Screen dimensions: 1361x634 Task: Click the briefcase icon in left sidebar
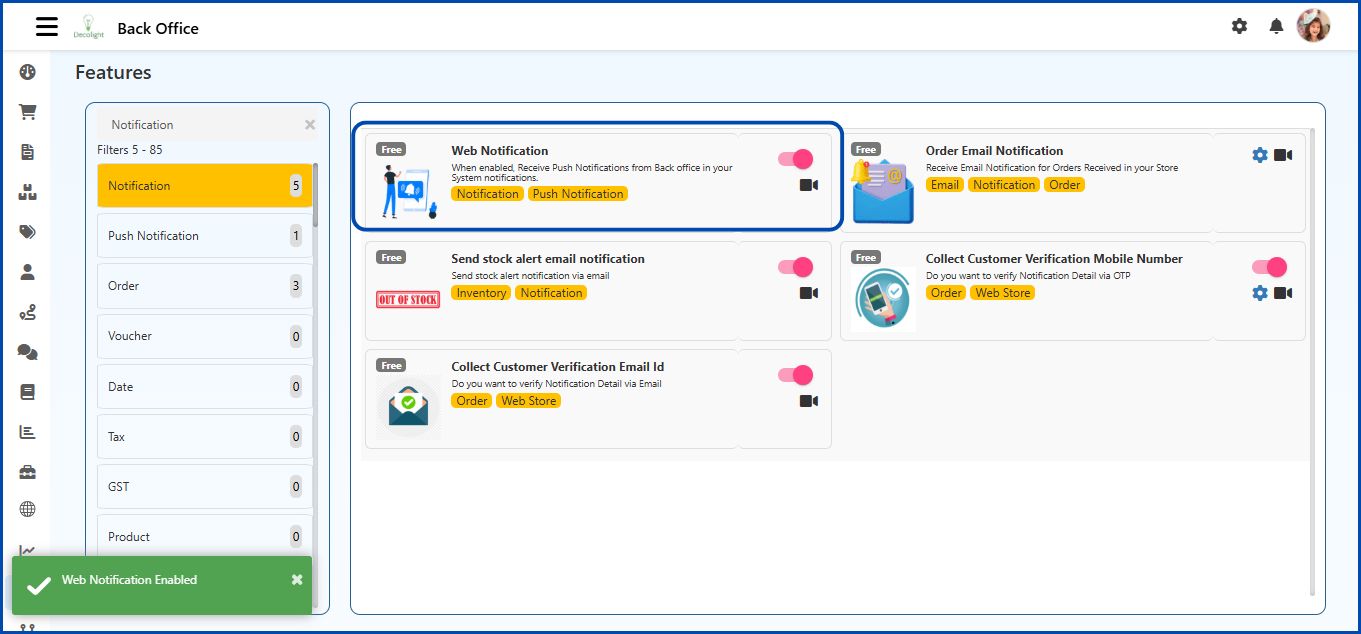pyautogui.click(x=27, y=471)
